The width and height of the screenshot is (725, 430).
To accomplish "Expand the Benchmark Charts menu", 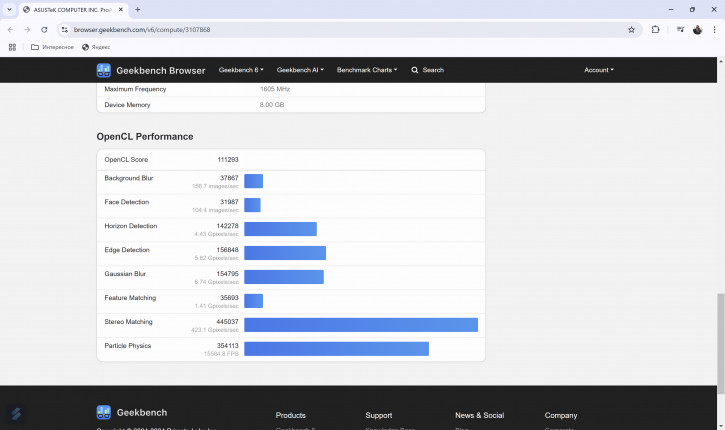I will (x=367, y=70).
